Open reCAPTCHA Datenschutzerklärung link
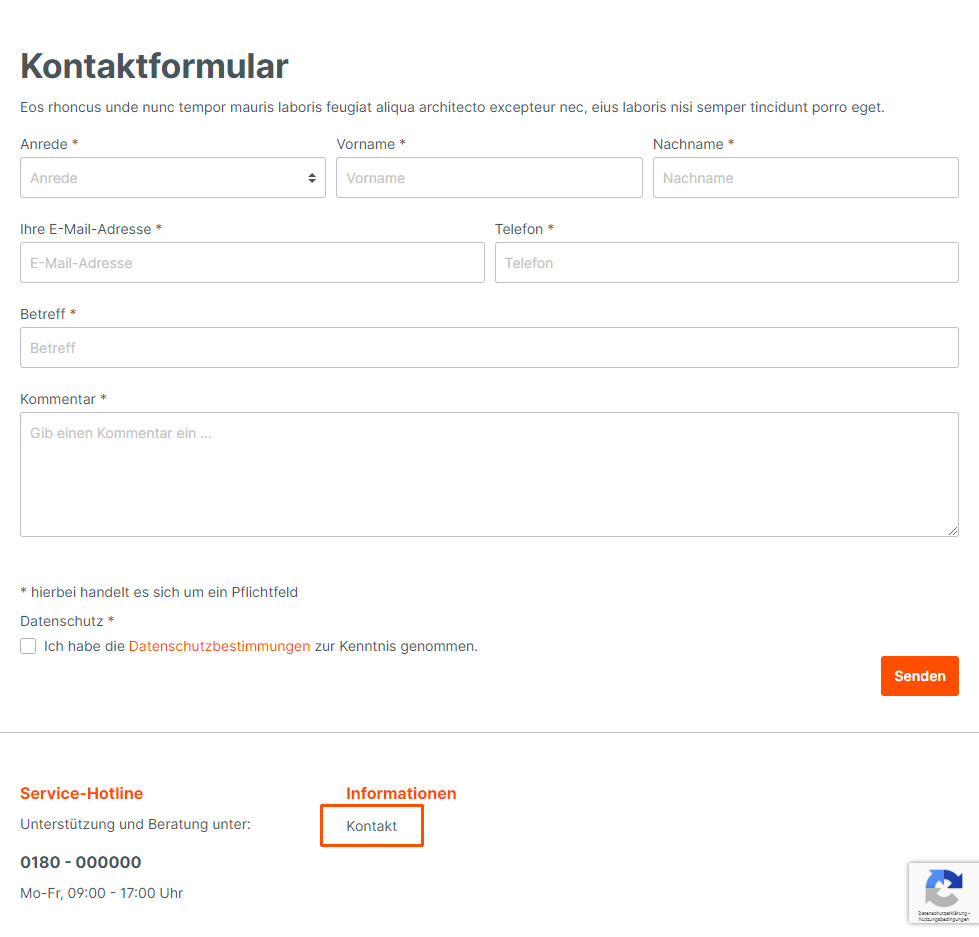 tap(942, 913)
